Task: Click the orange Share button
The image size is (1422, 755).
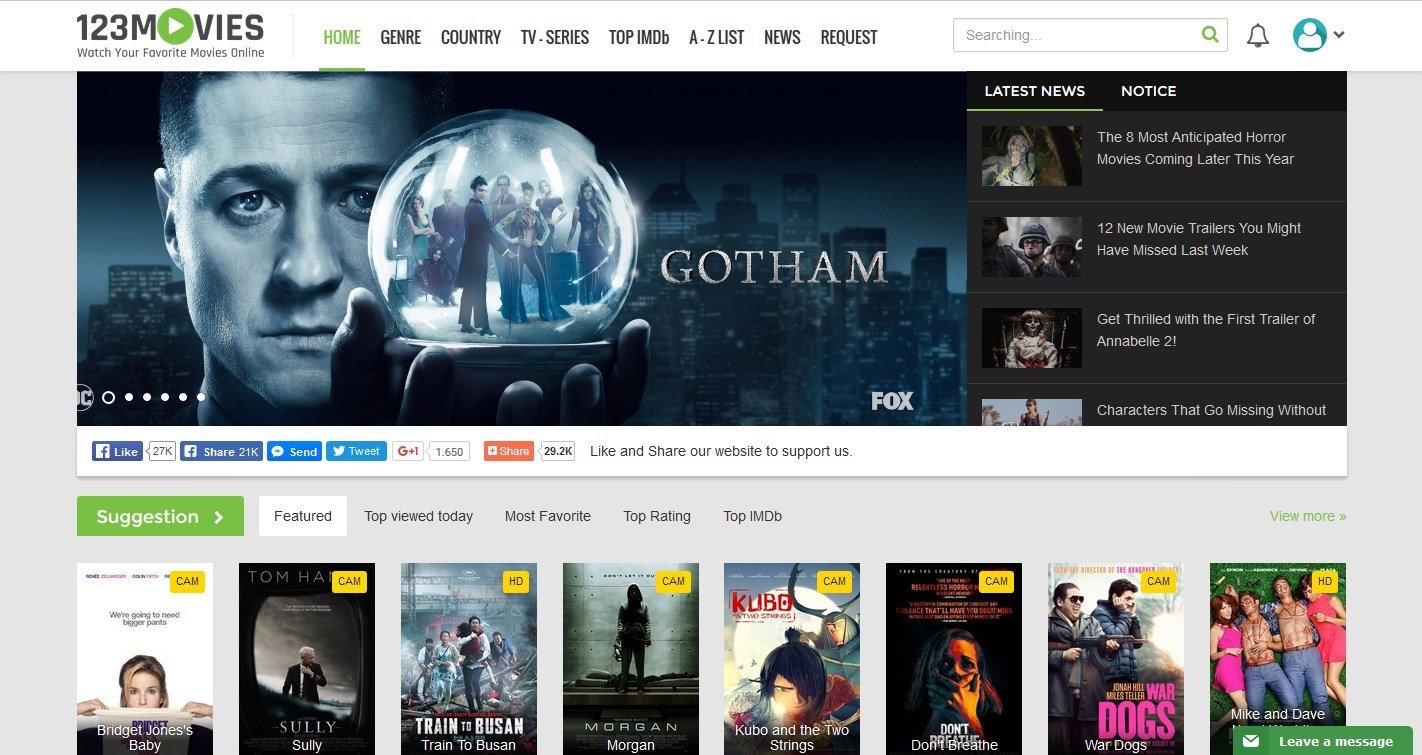Action: 508,451
